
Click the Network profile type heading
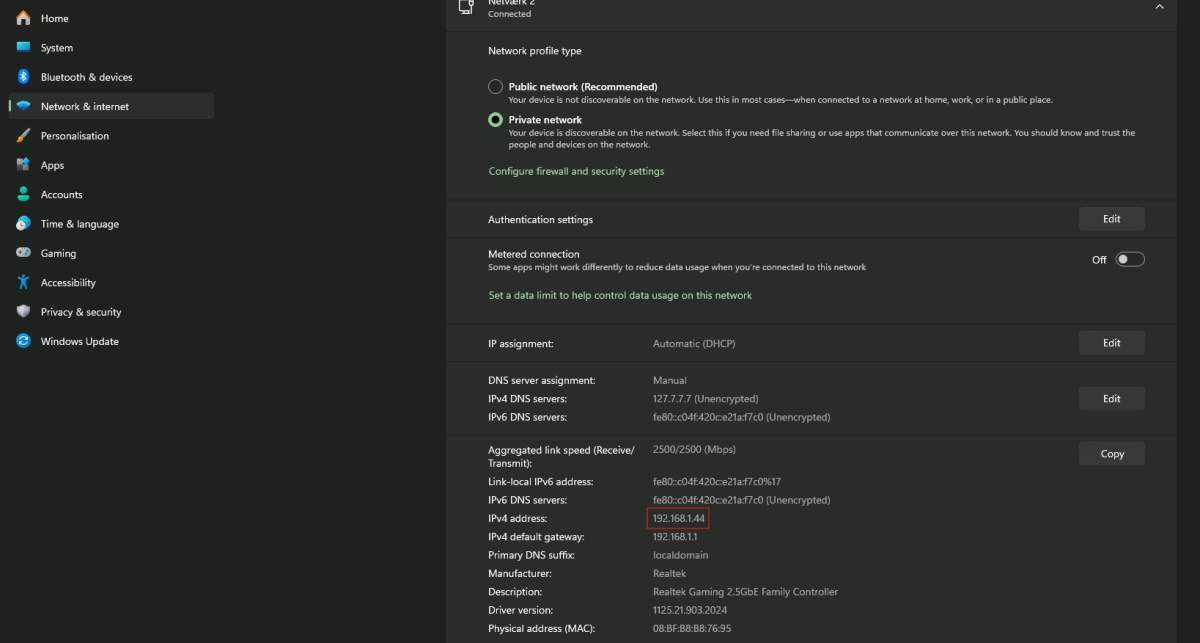click(x=534, y=51)
